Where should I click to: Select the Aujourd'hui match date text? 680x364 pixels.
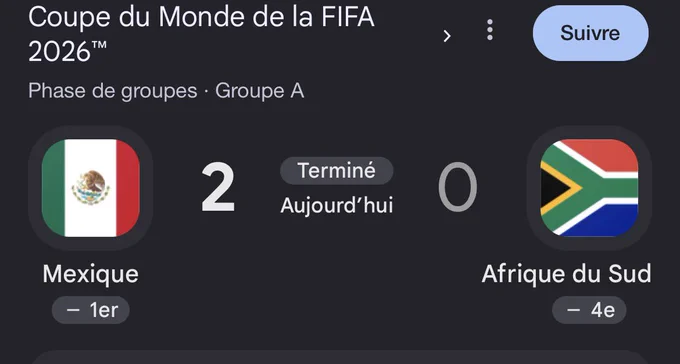coord(337,205)
